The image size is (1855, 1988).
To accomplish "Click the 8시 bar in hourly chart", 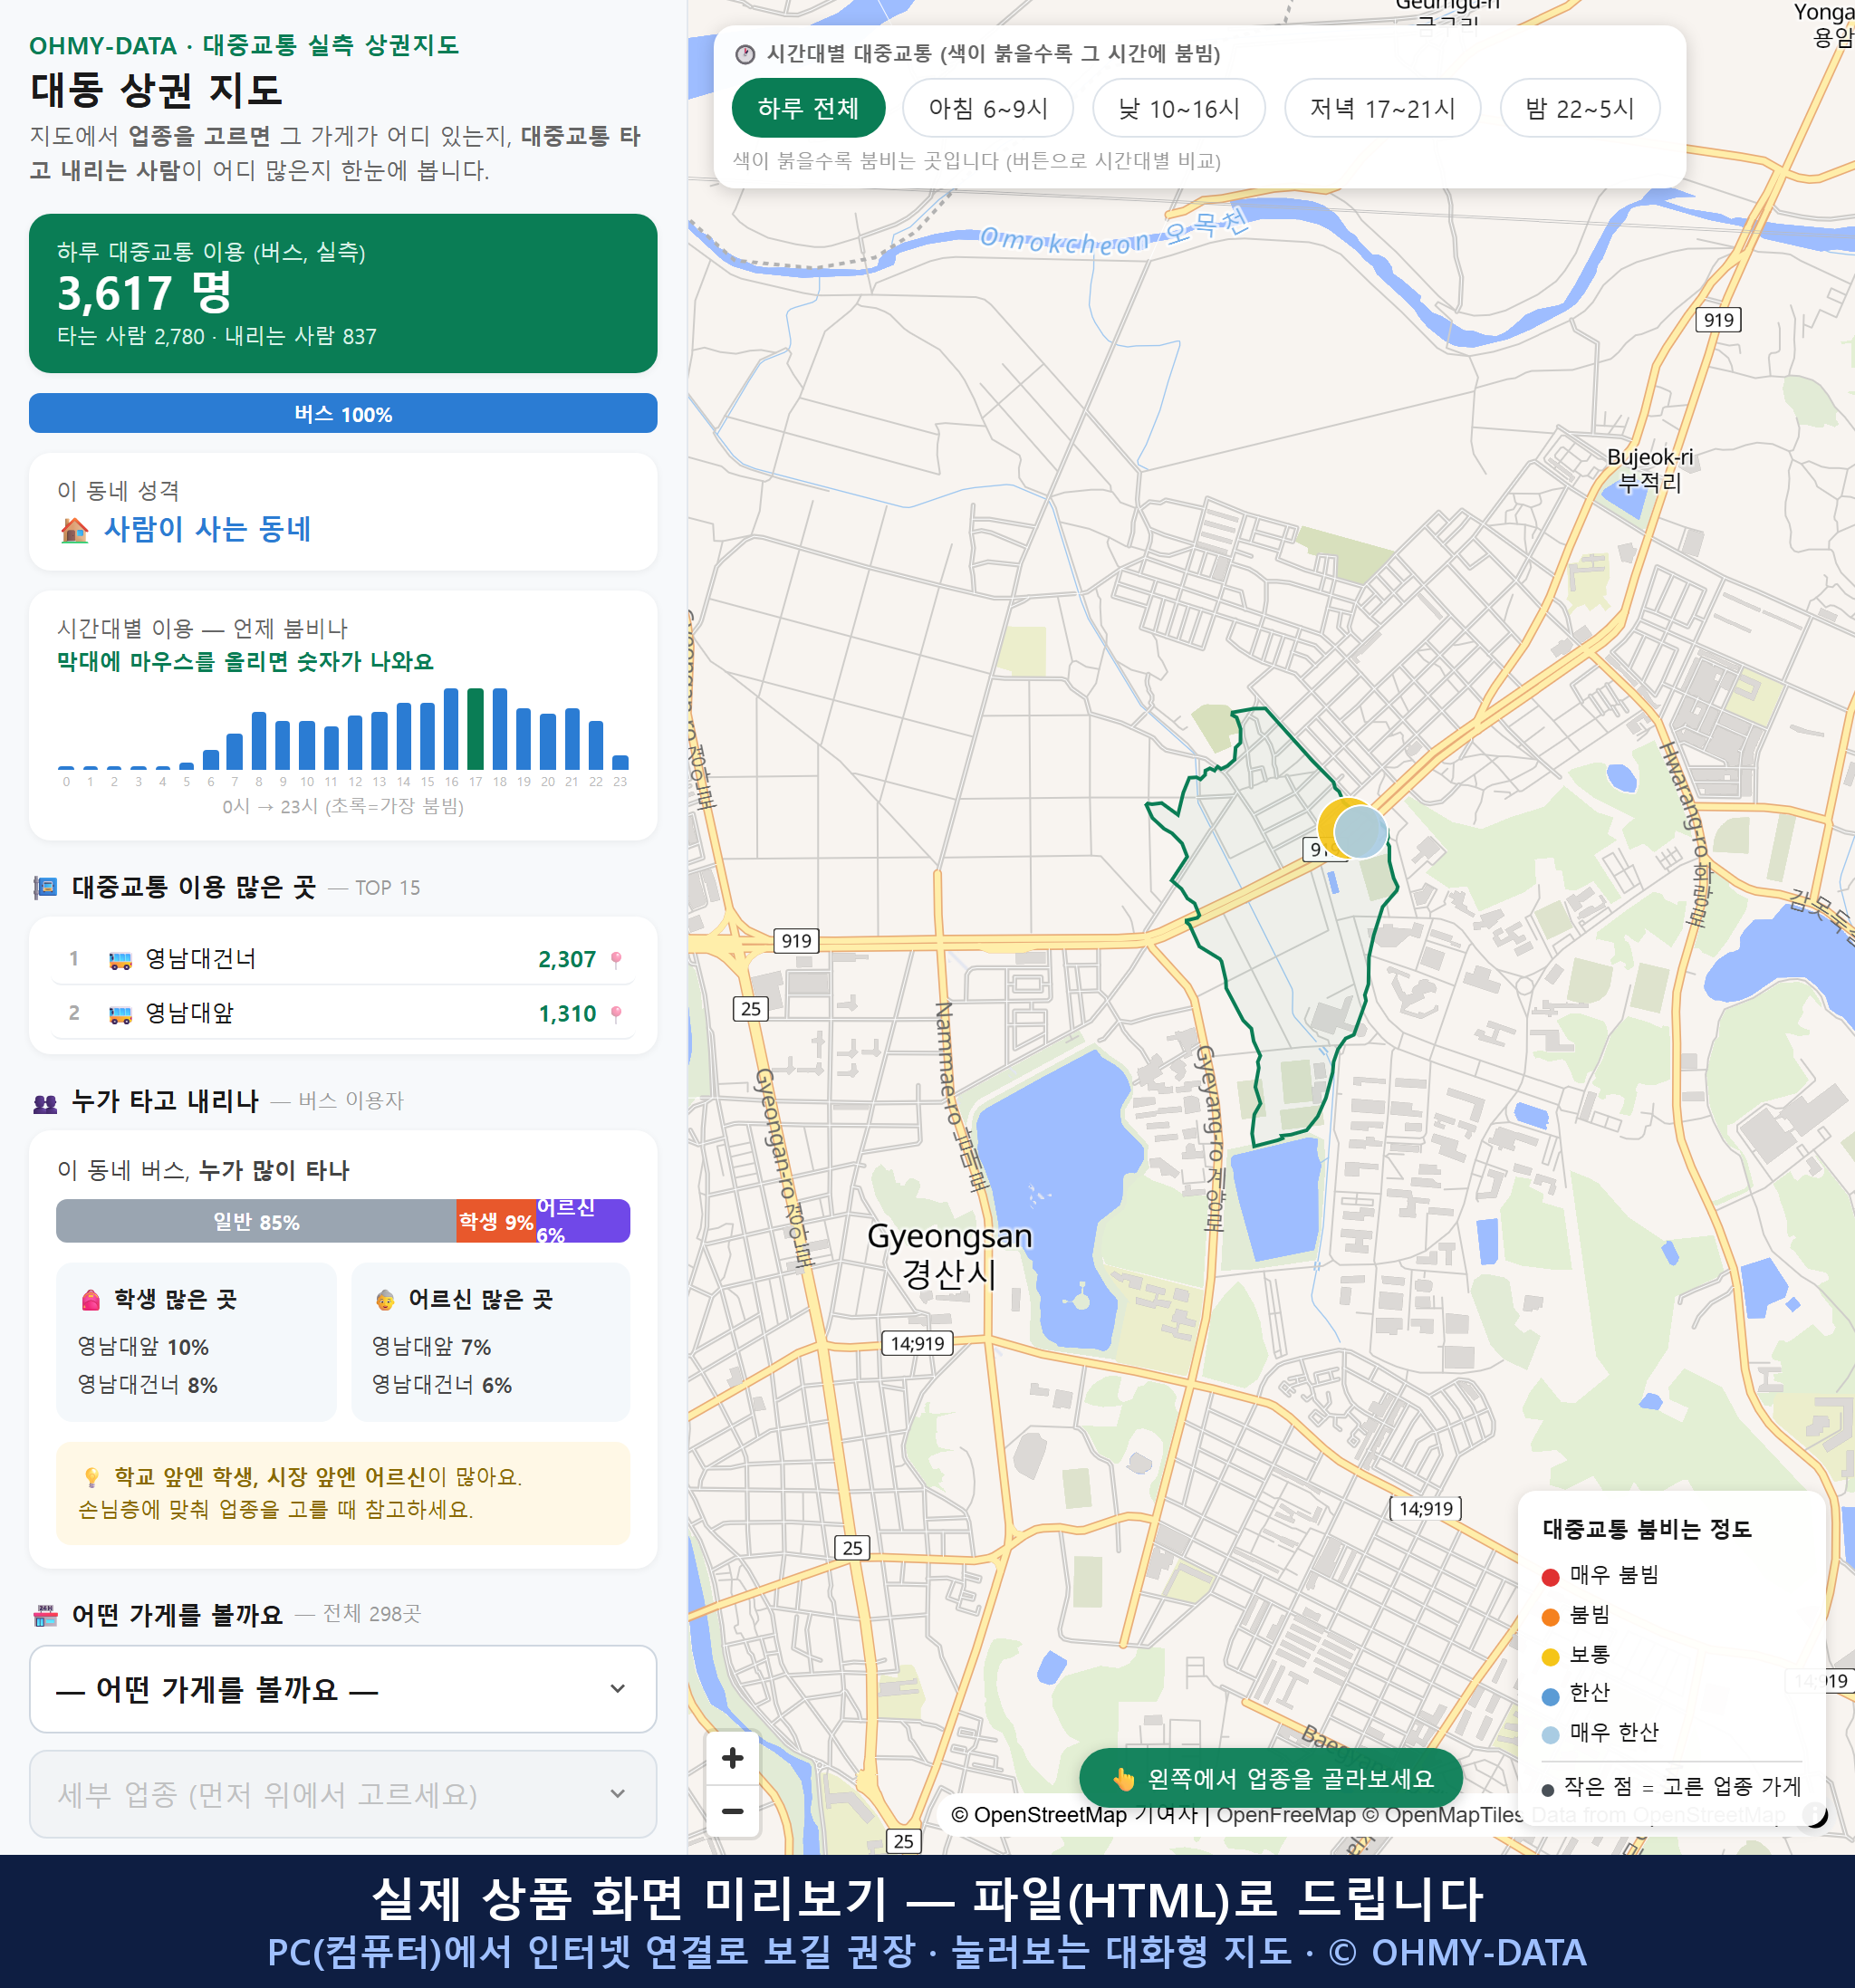I will 259,740.
